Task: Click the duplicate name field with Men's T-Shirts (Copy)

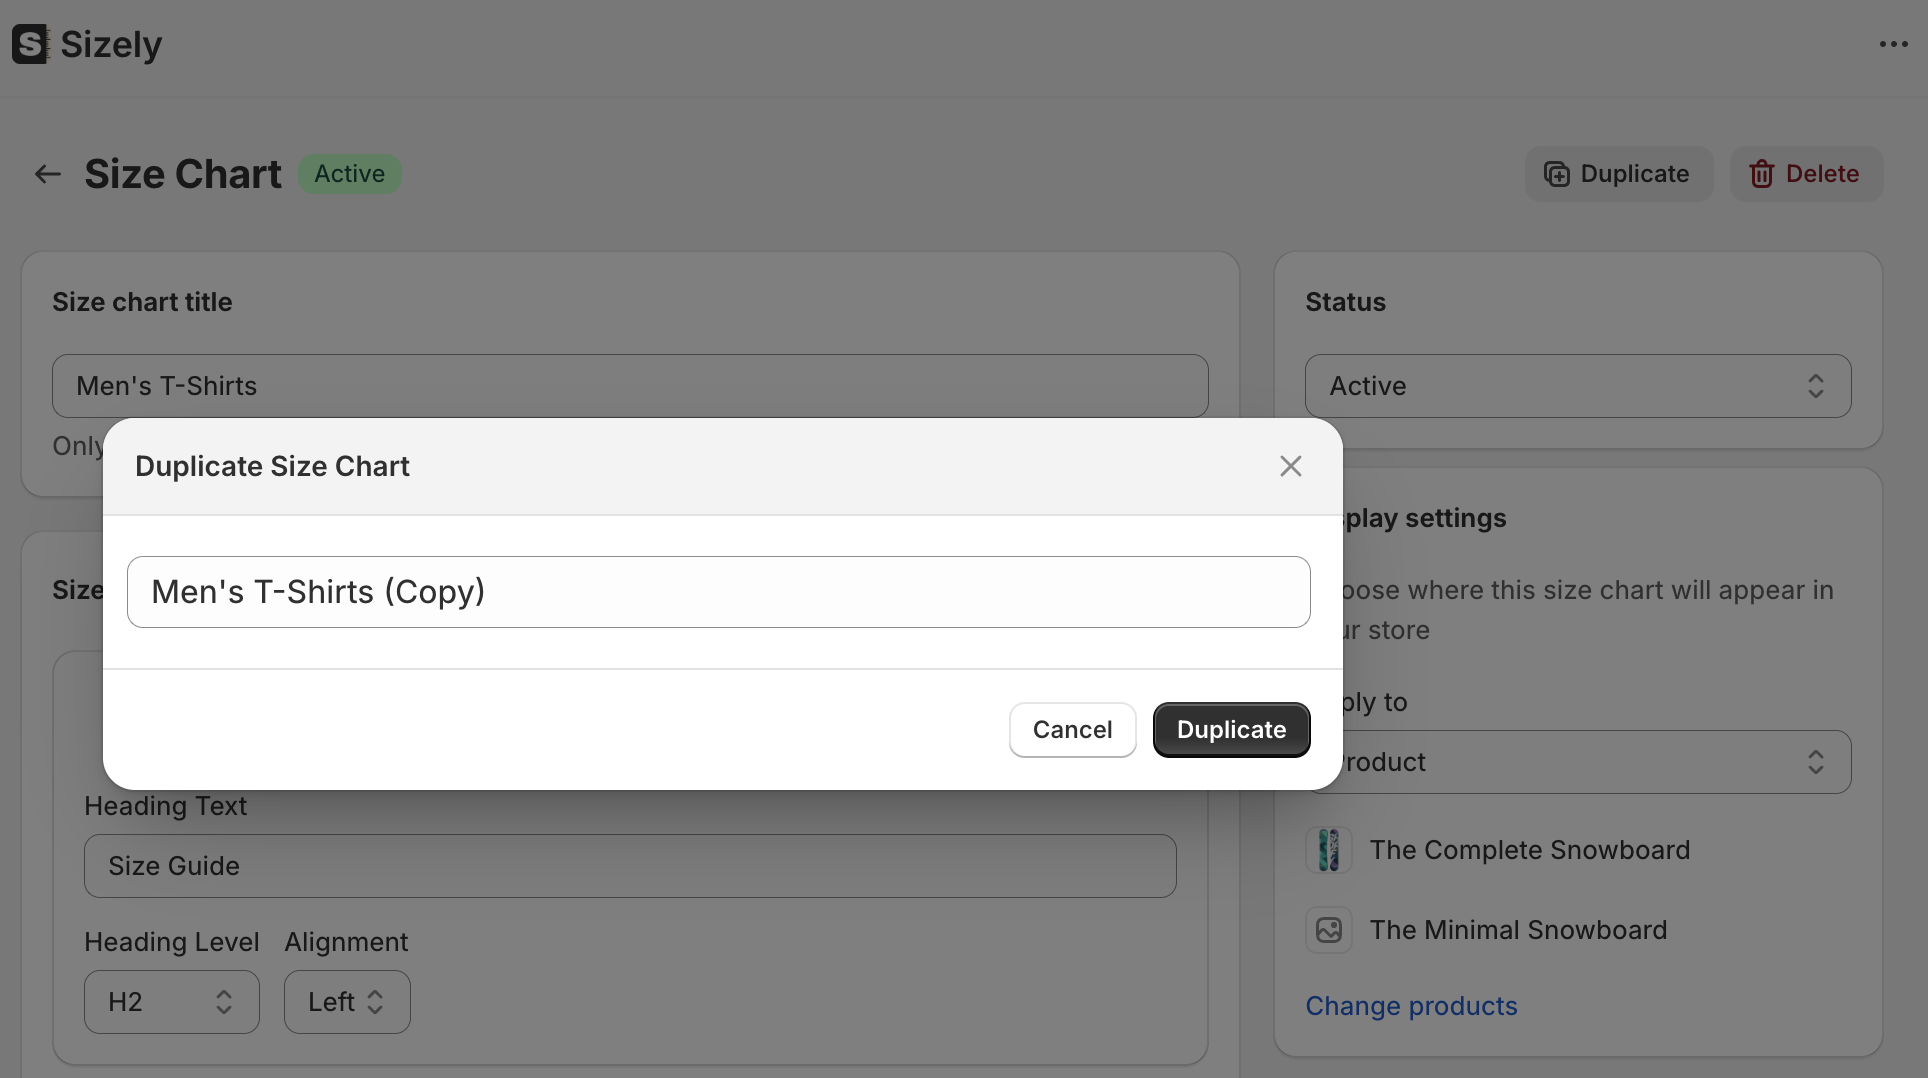Action: (718, 592)
